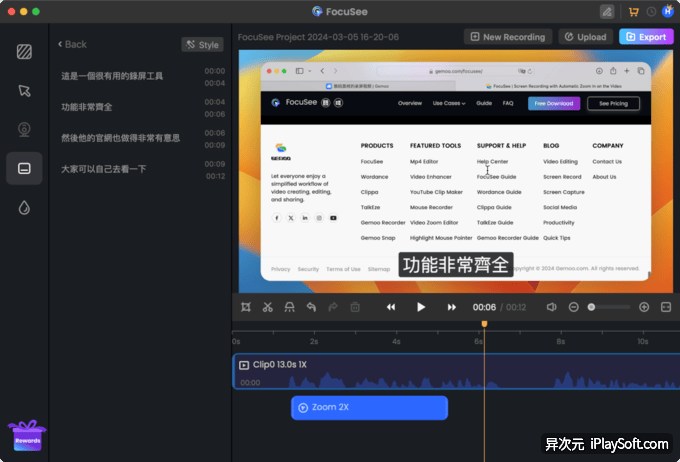Click the crop tool icon
This screenshot has height=462, width=680.
246,307
